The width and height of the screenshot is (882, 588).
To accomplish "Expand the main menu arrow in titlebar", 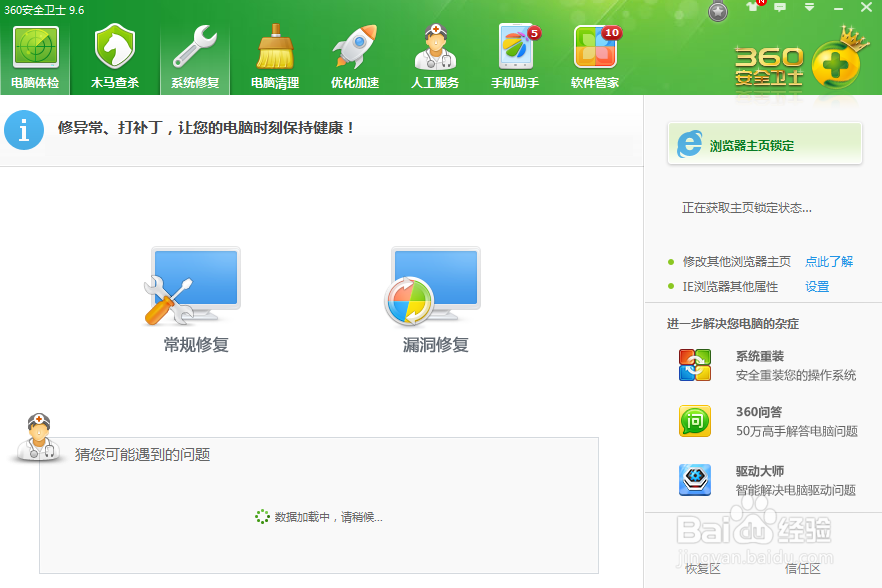I will 807,8.
